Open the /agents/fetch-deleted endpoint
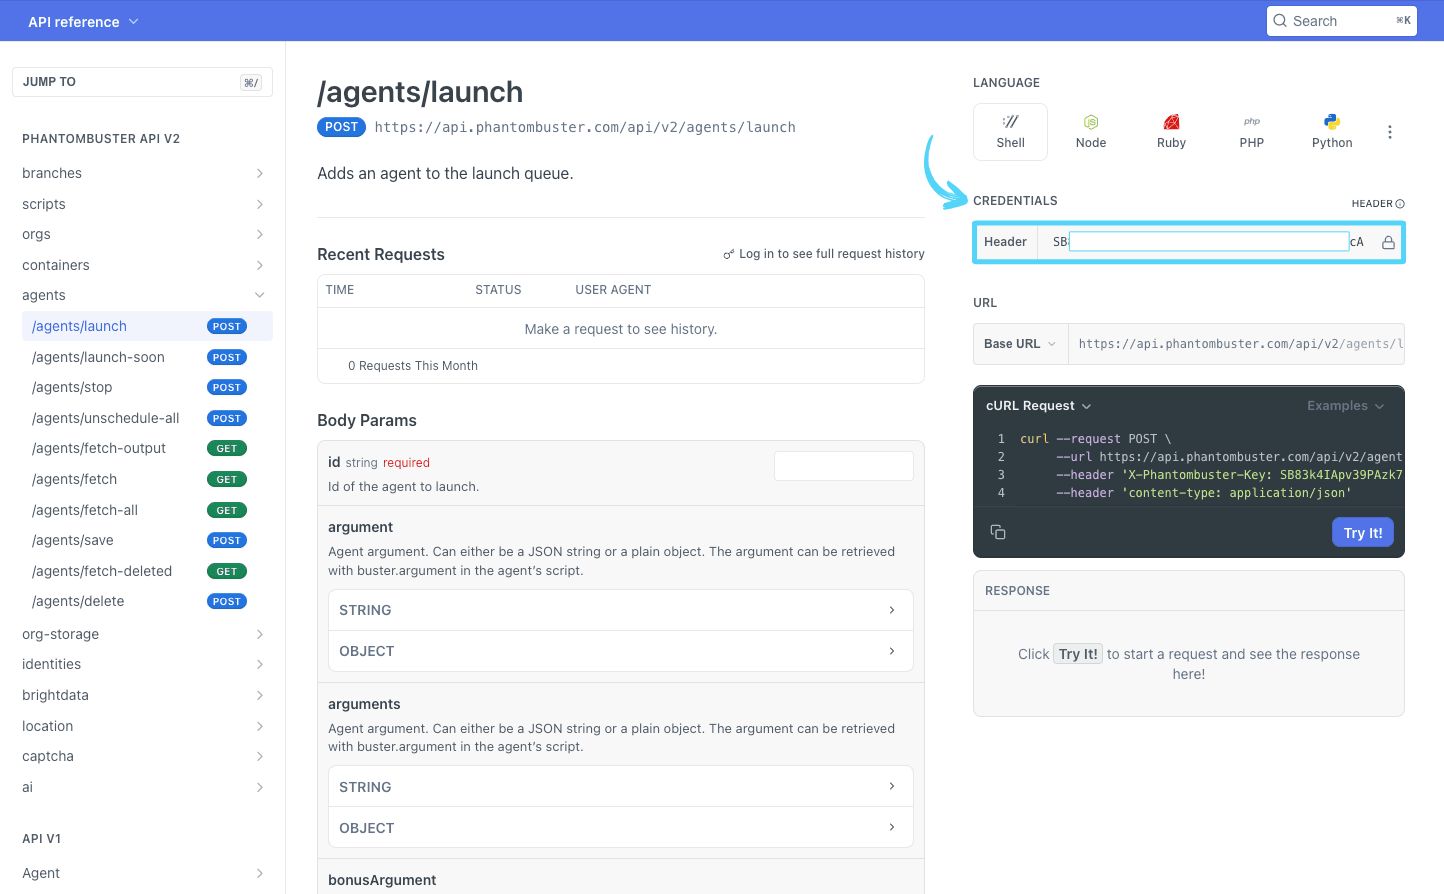1444x894 pixels. [147, 571]
